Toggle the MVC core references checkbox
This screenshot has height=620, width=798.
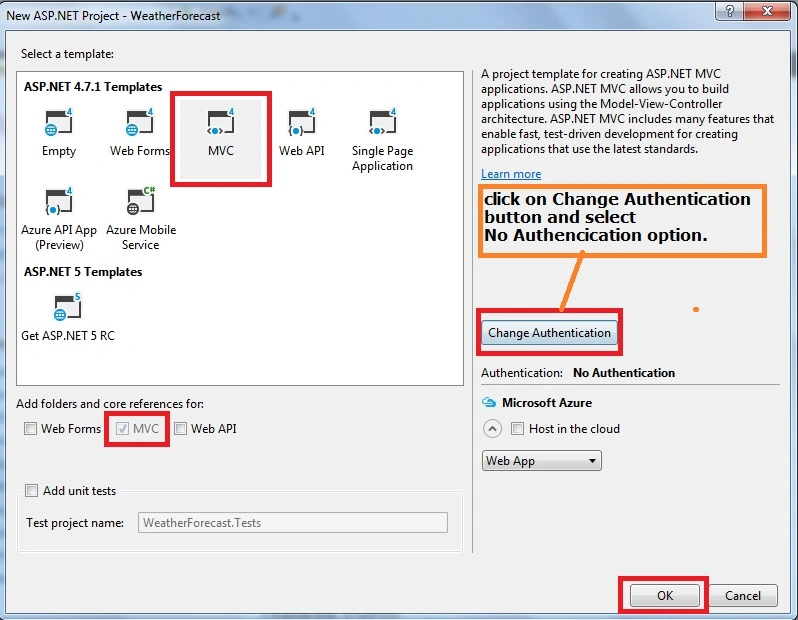[122, 429]
